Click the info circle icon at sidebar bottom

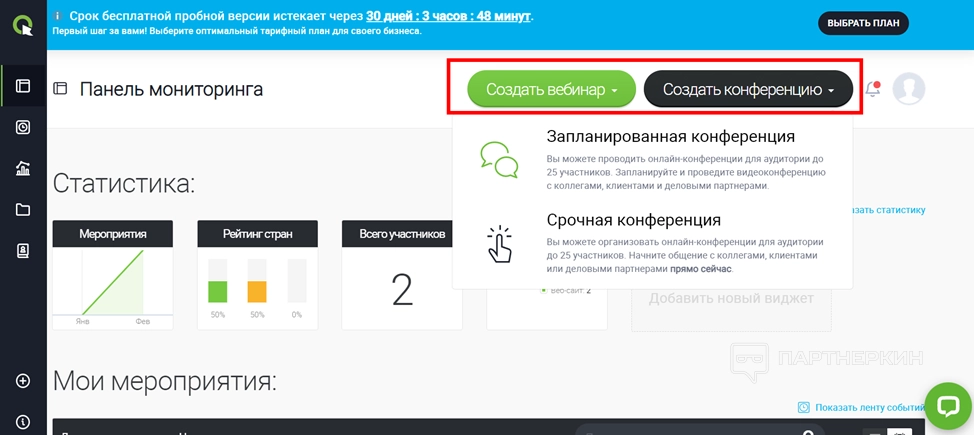click(23, 422)
